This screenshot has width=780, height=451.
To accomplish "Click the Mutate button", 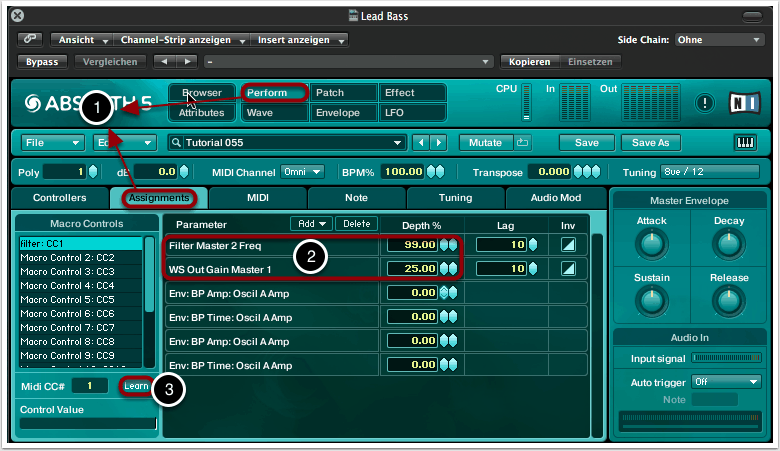I will click(x=486, y=143).
